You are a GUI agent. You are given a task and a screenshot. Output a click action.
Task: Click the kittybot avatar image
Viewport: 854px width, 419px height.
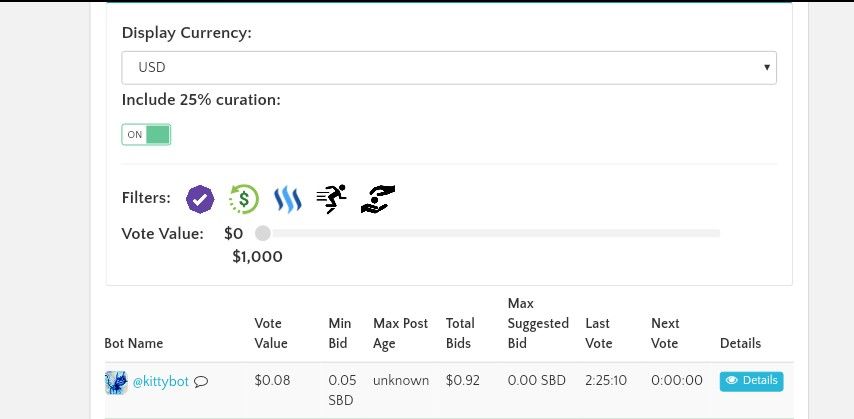(116, 382)
